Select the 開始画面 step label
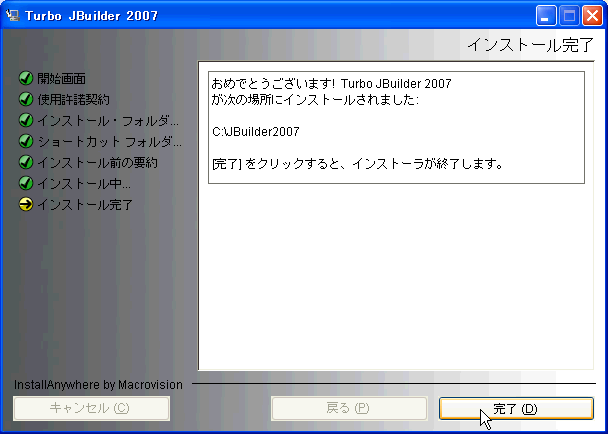The image size is (608, 434). point(61,78)
